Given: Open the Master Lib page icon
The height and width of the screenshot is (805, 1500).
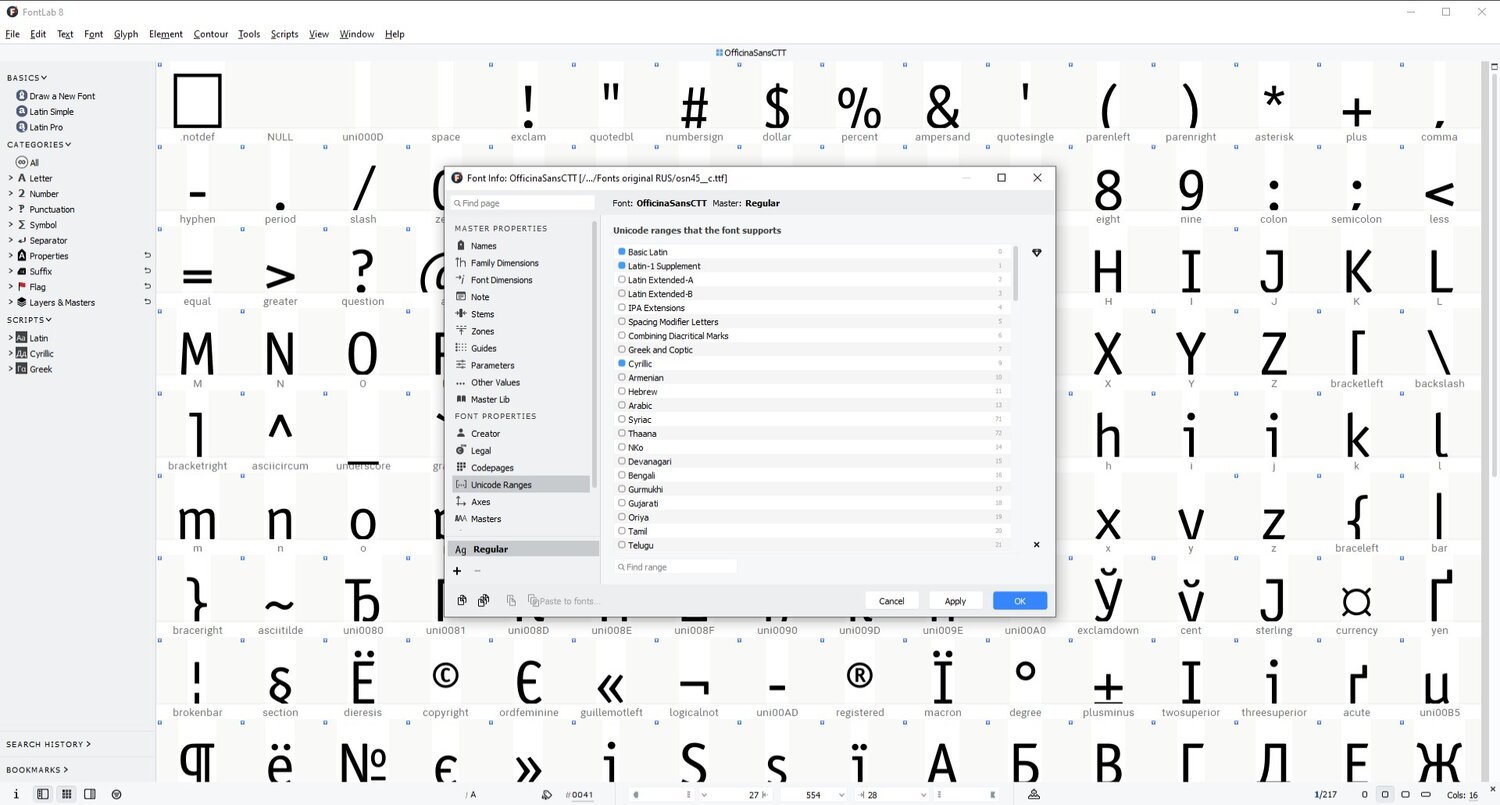Looking at the screenshot, I should (x=461, y=399).
